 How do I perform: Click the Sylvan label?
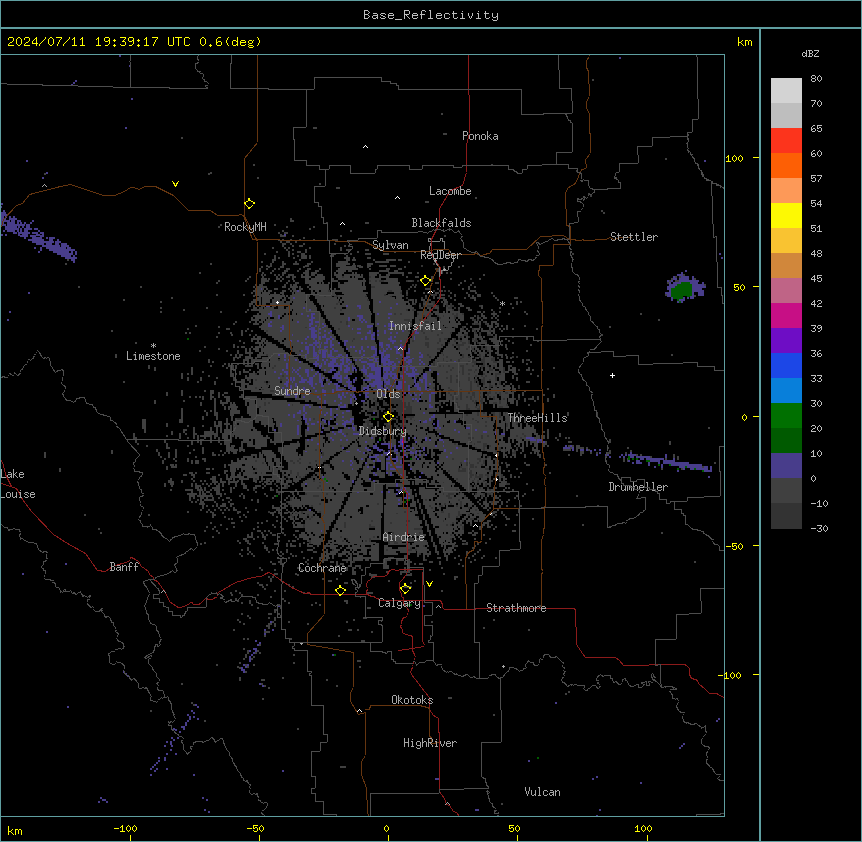point(390,245)
